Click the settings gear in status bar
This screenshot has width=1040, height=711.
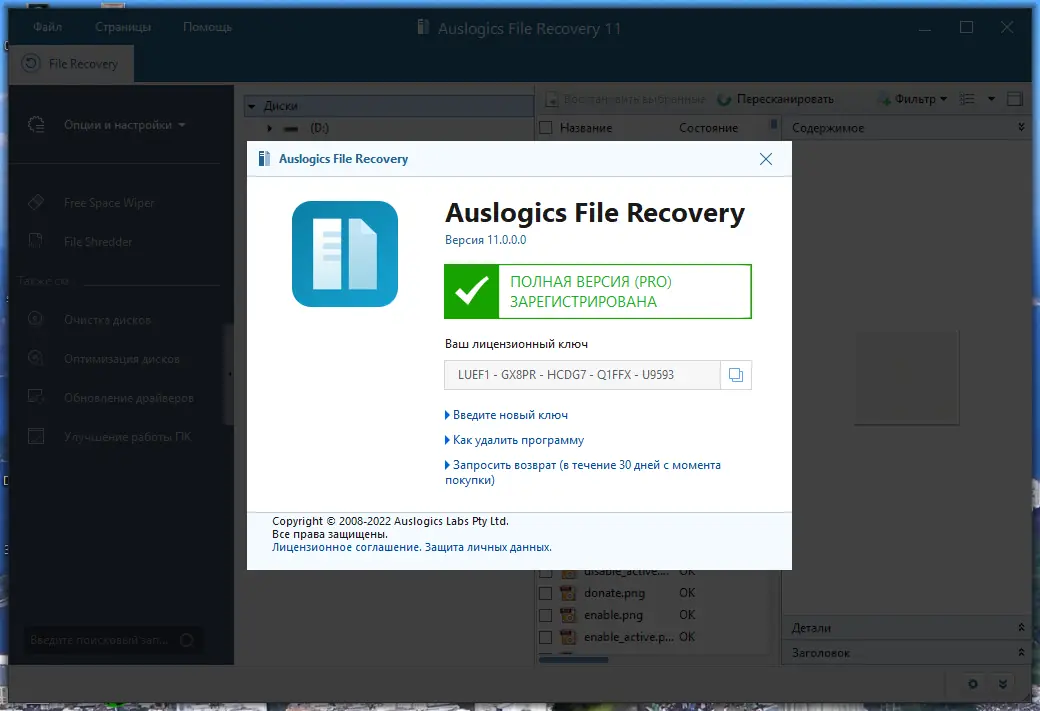[972, 684]
